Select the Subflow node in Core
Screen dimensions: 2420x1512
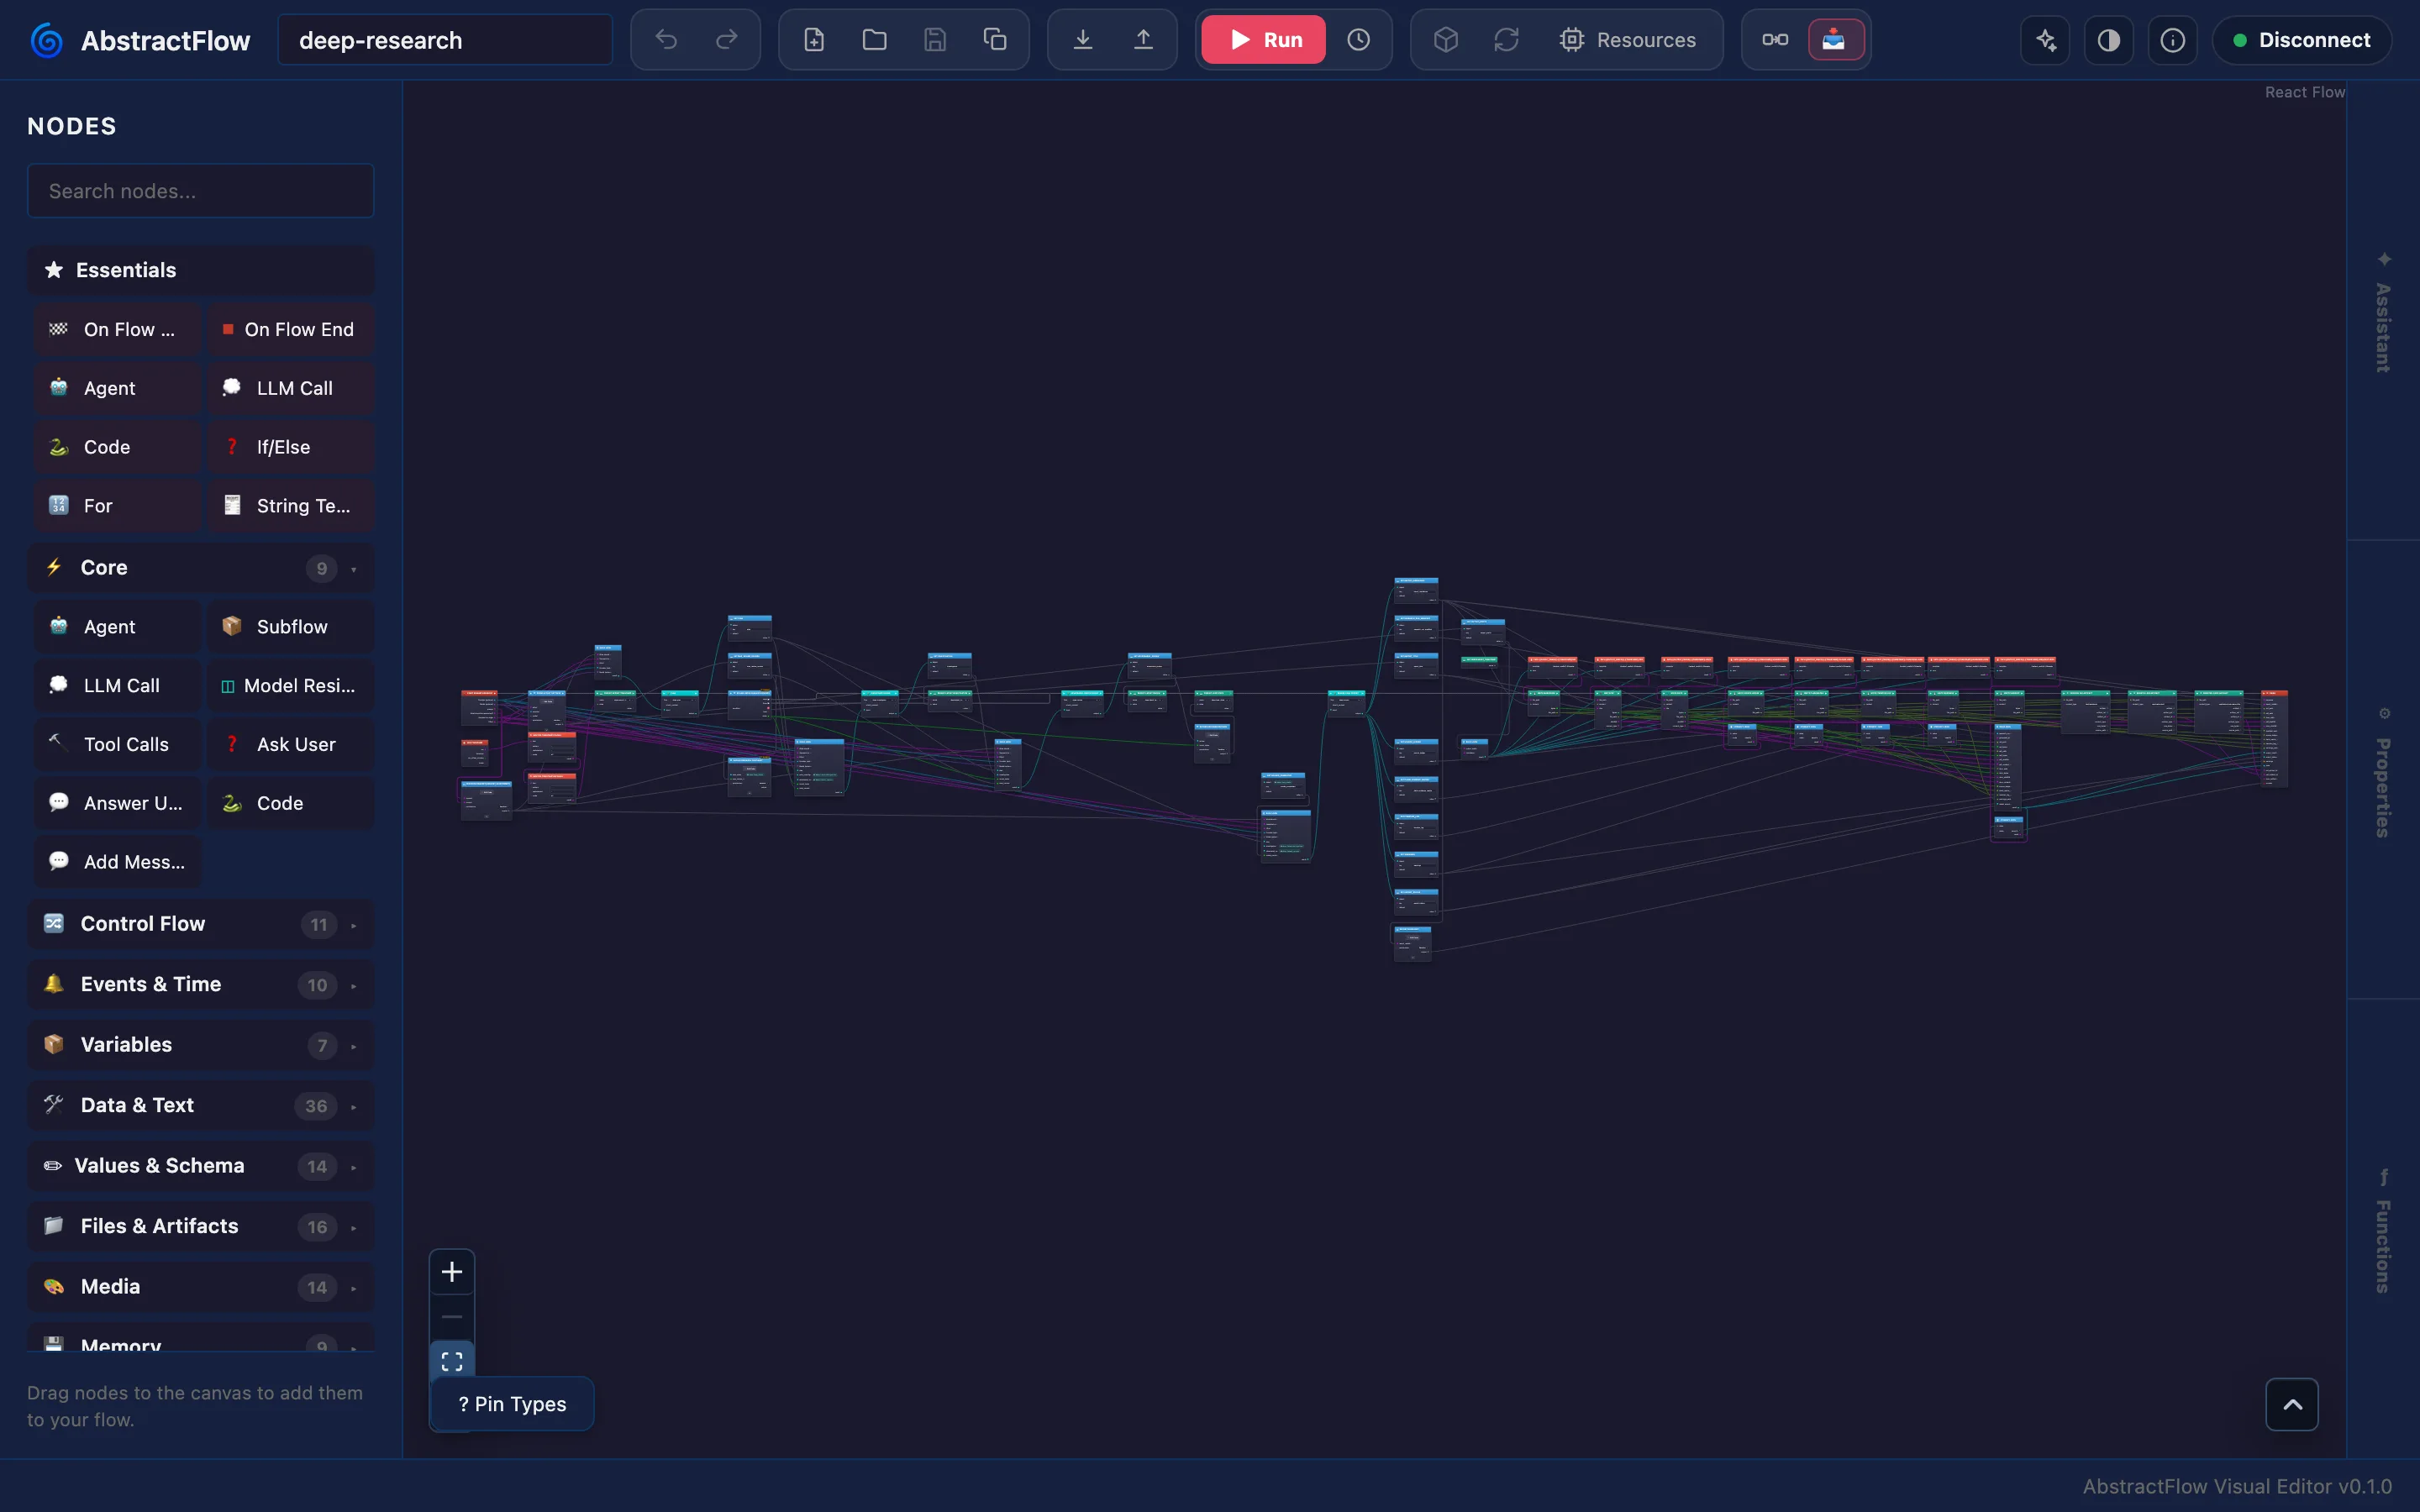click(x=291, y=627)
